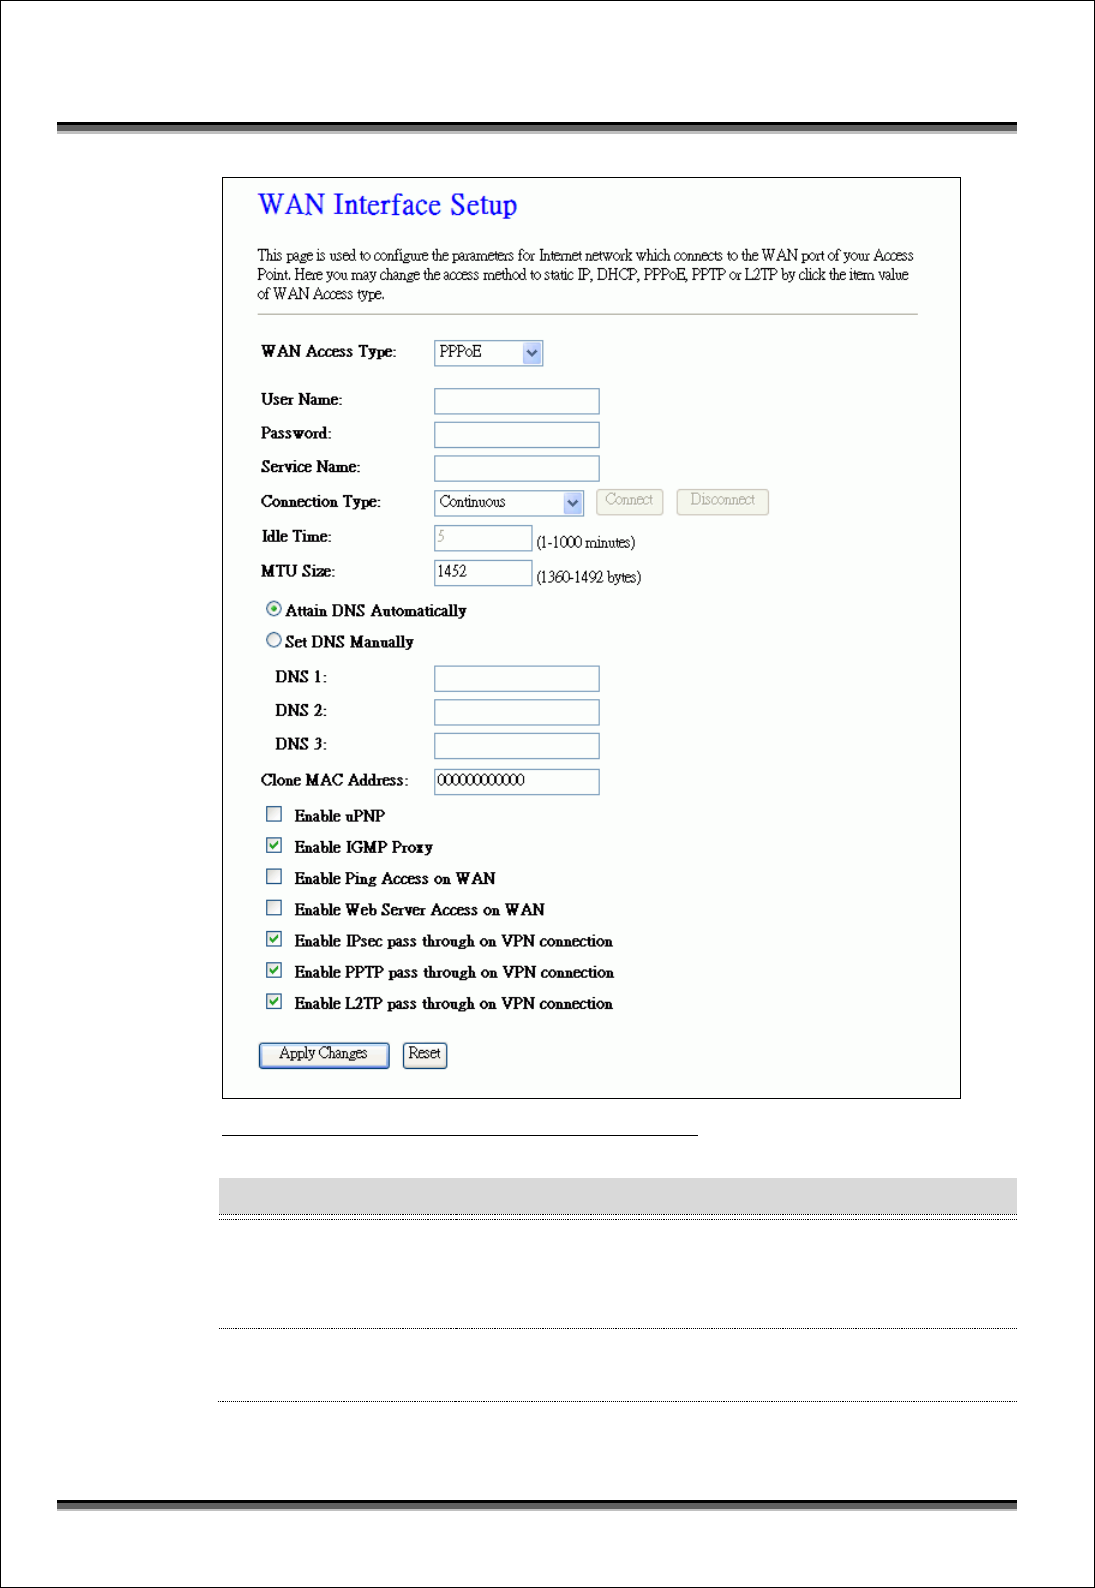Click the Connect button
Image resolution: width=1095 pixels, height=1588 pixels.
coord(630,501)
